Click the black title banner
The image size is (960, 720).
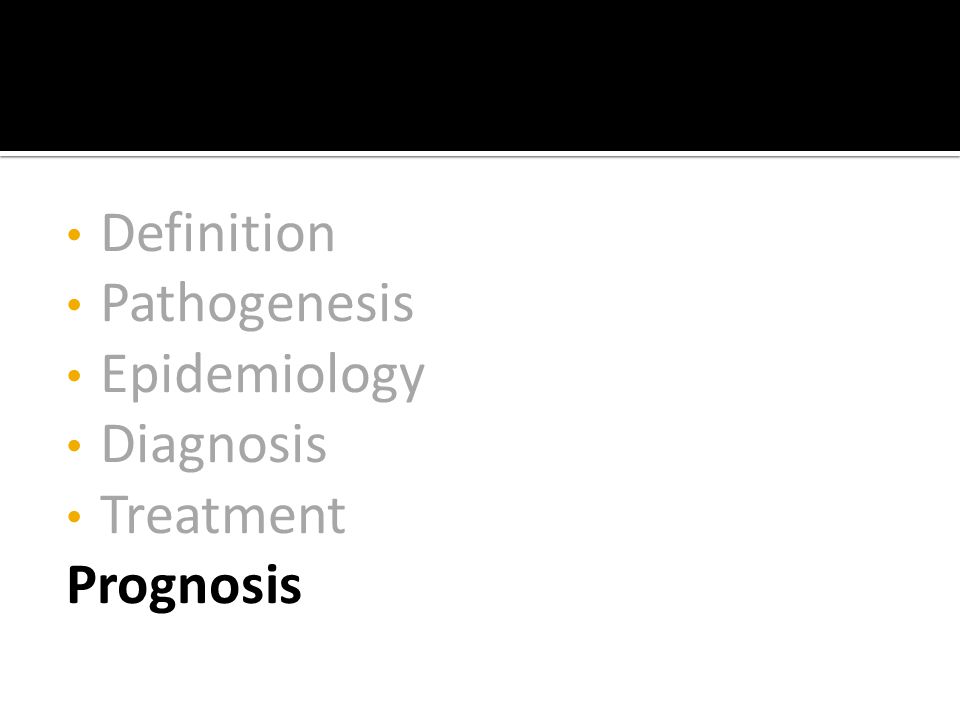pos(480,75)
